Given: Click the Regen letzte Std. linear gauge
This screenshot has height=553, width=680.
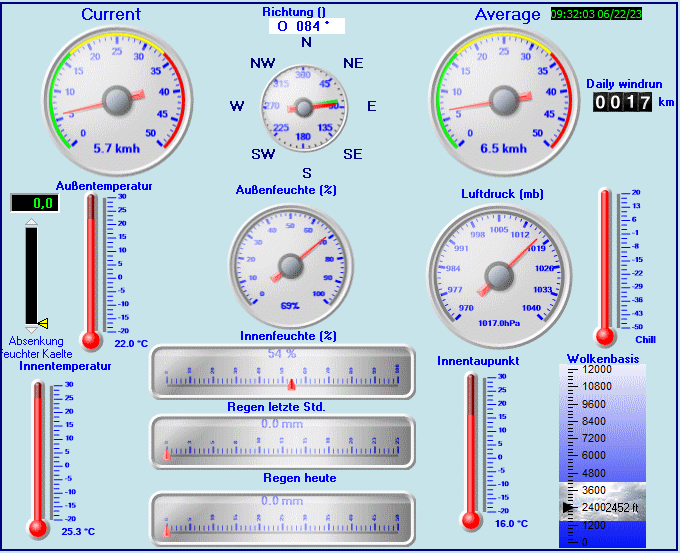Looking at the screenshot, I should [282, 442].
